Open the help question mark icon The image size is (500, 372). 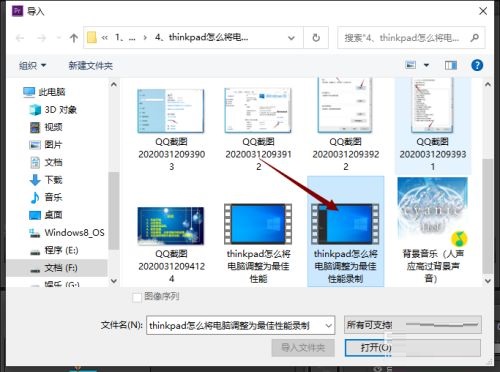click(x=477, y=65)
